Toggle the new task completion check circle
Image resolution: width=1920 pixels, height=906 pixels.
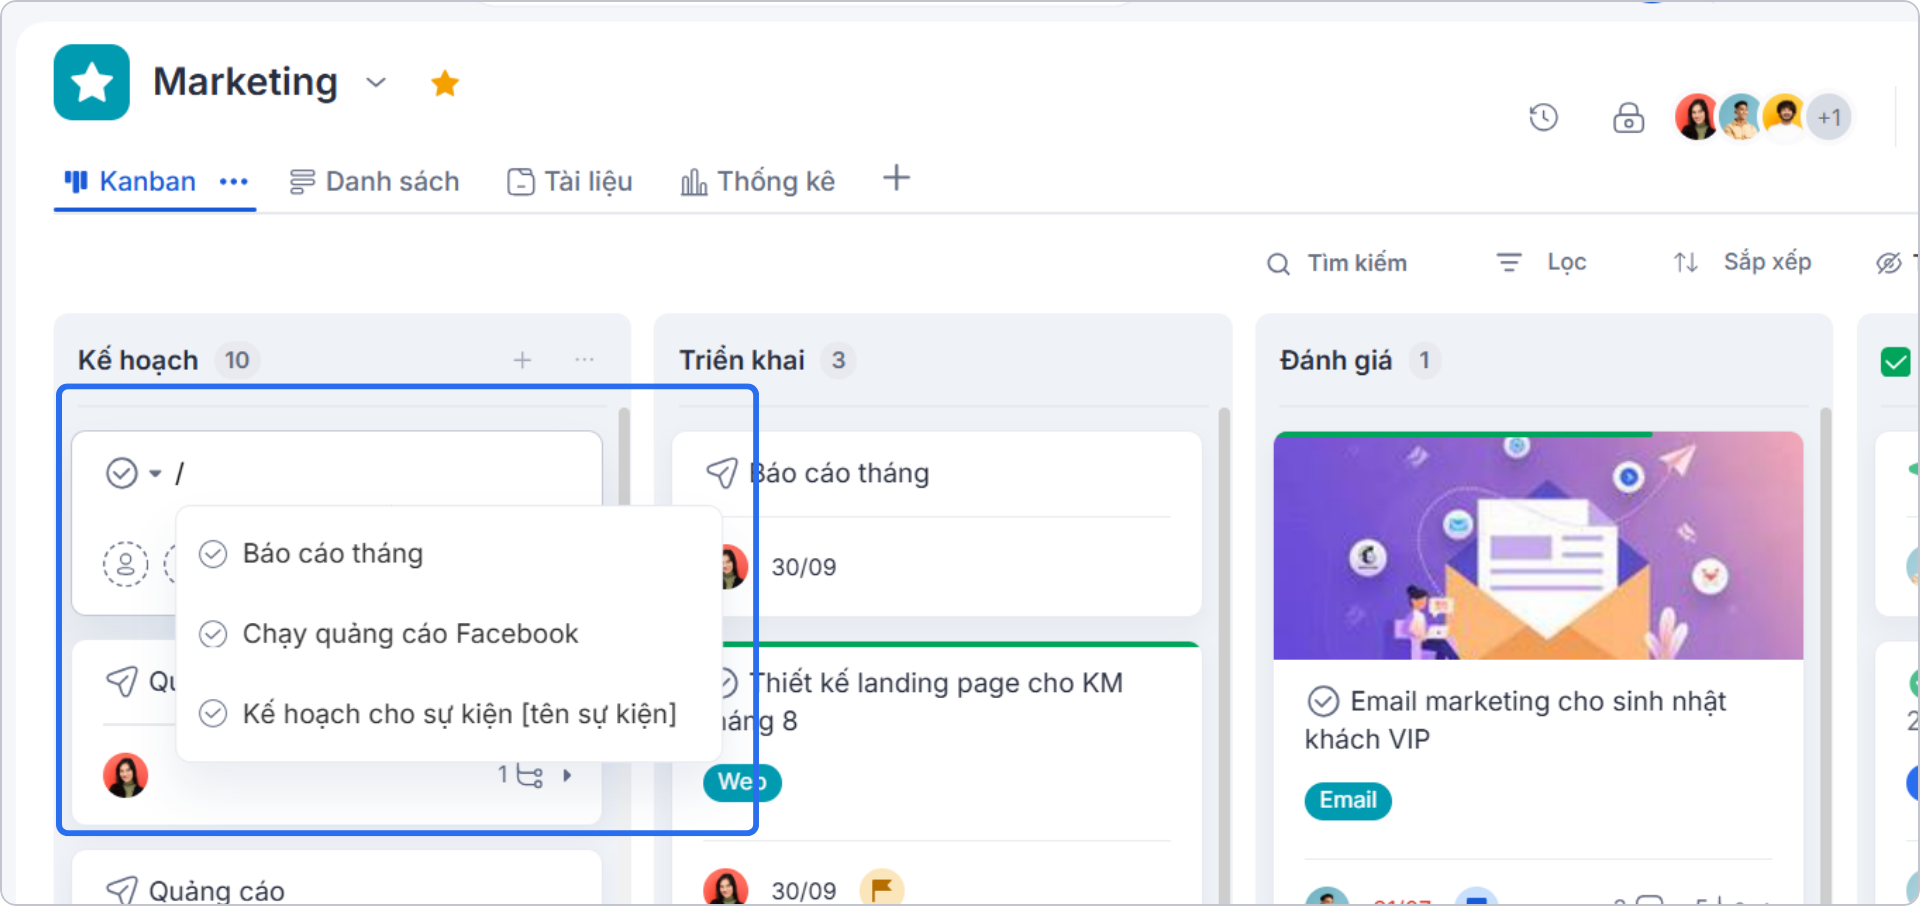(122, 473)
